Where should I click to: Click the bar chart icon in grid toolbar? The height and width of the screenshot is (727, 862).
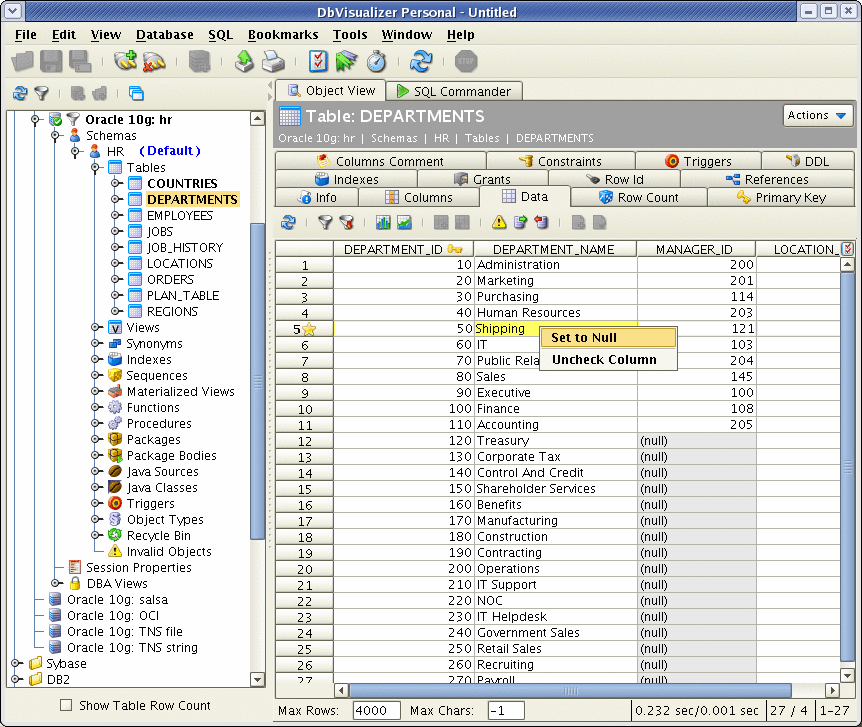[x=383, y=222]
